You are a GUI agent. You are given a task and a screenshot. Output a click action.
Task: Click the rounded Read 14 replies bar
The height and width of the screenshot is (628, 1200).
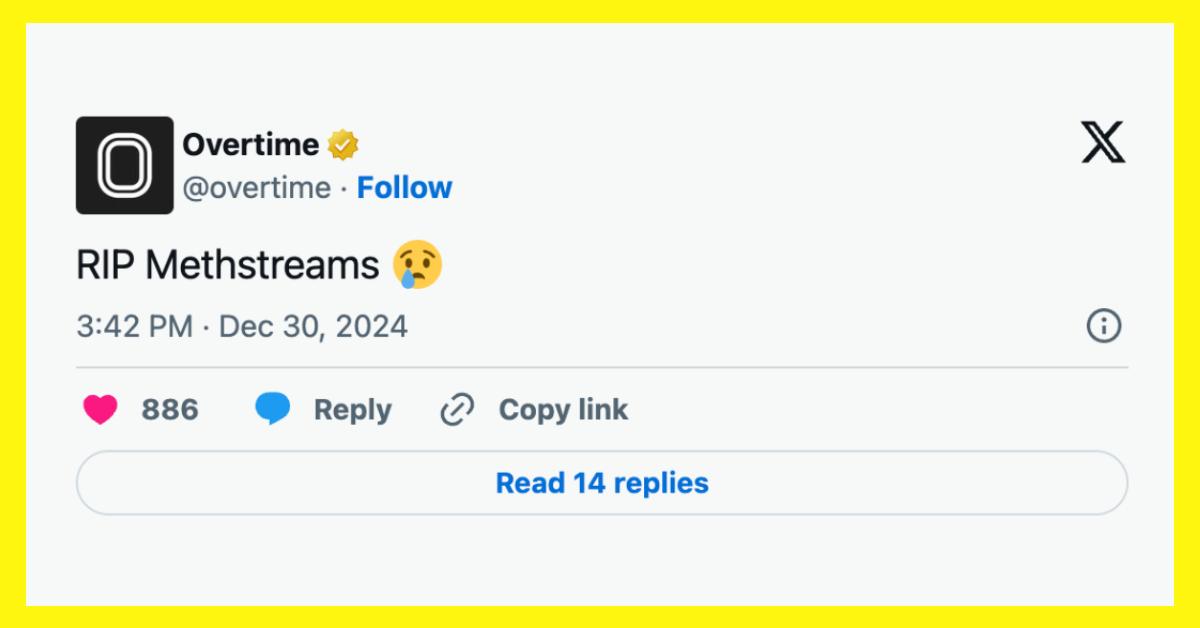[x=600, y=482]
